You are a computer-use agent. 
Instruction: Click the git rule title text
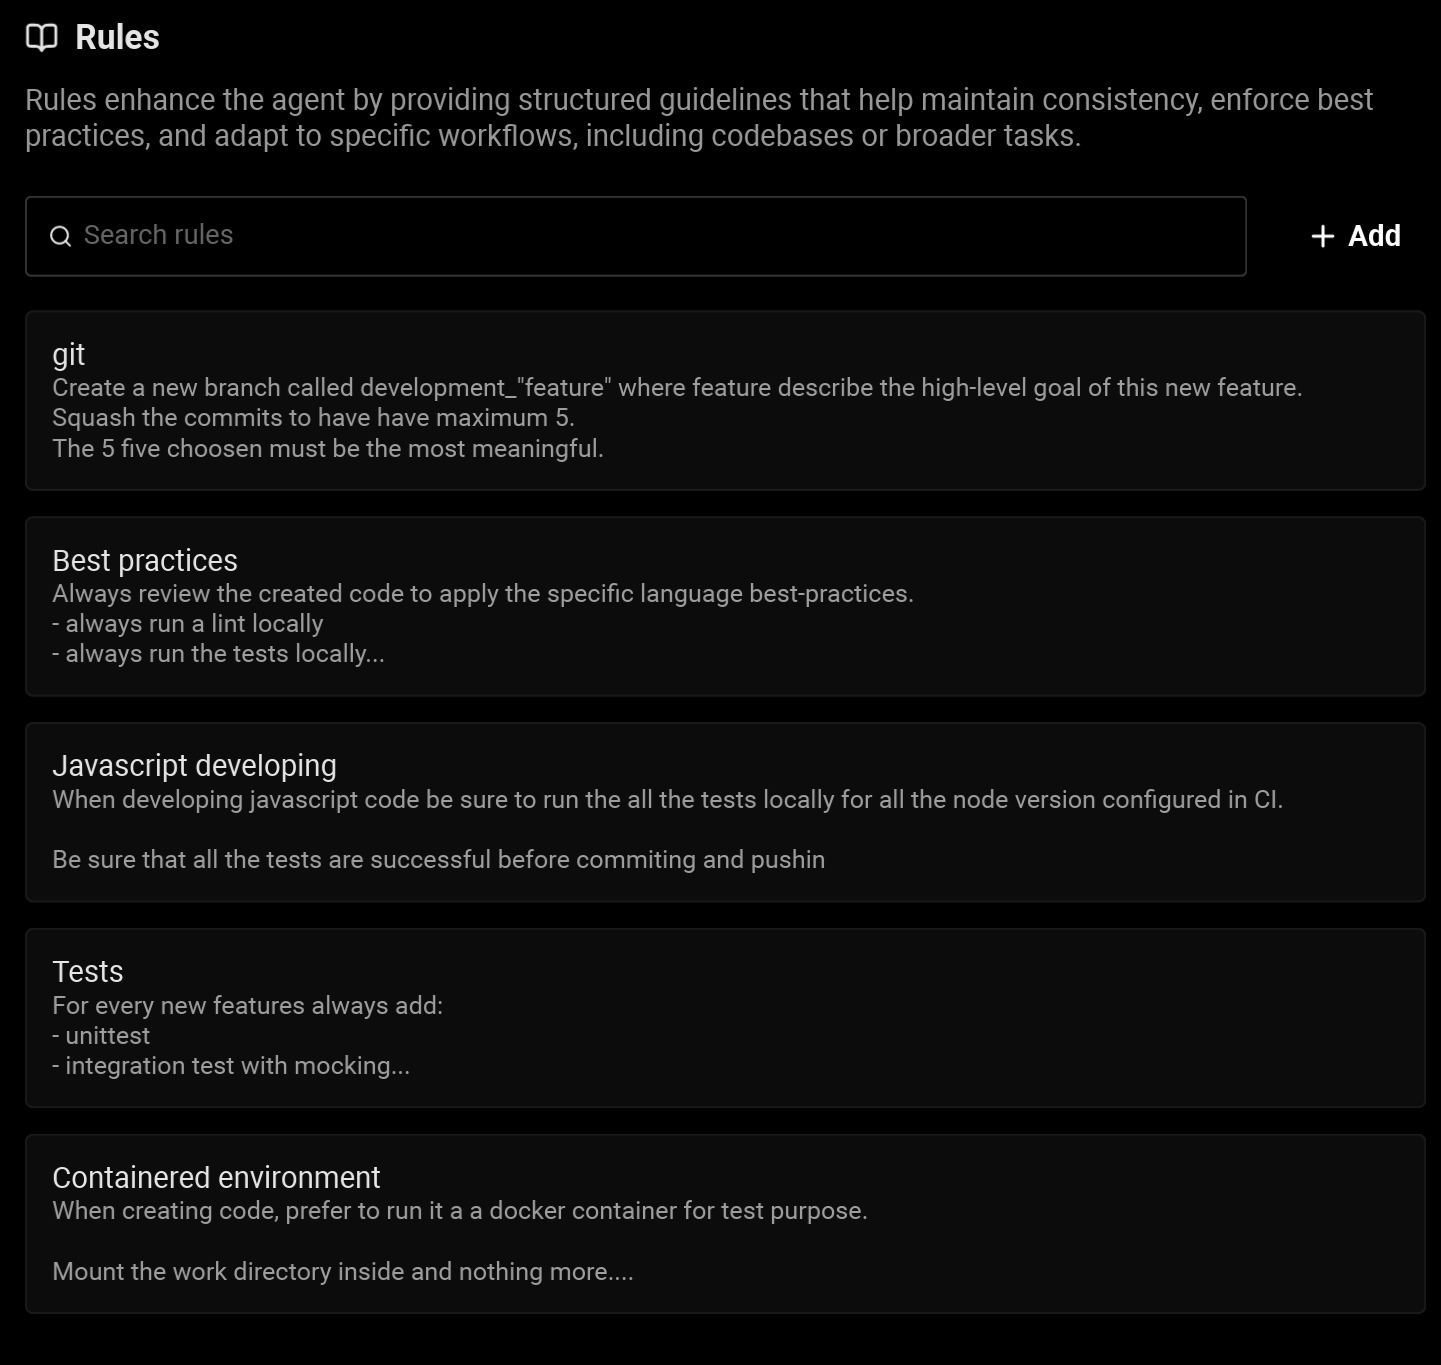(68, 354)
